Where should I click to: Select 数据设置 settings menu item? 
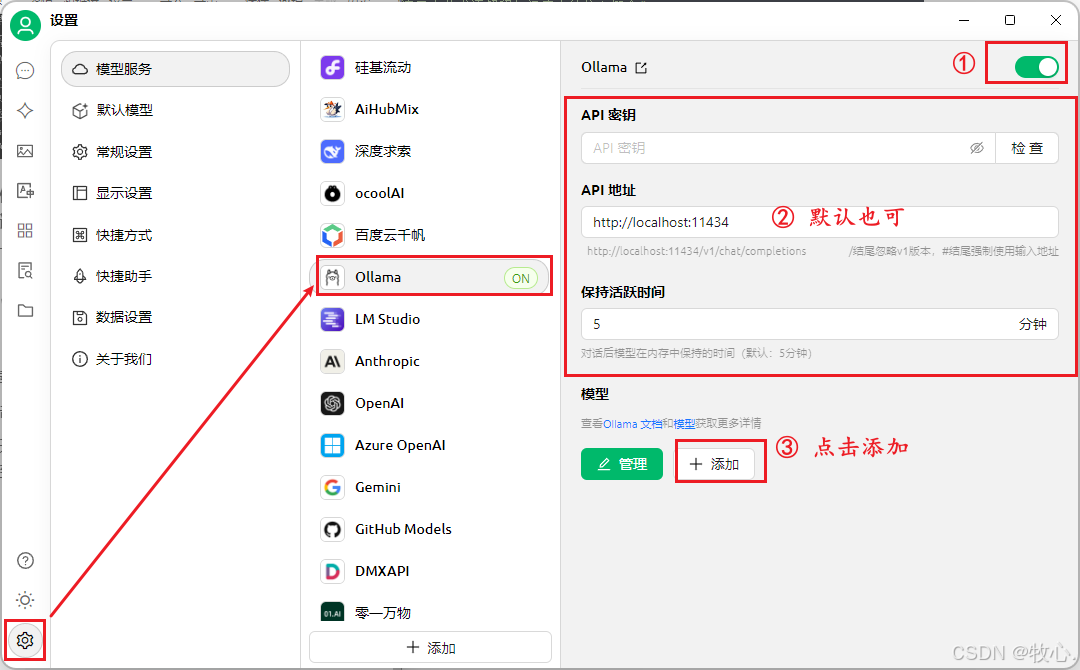(x=176, y=317)
